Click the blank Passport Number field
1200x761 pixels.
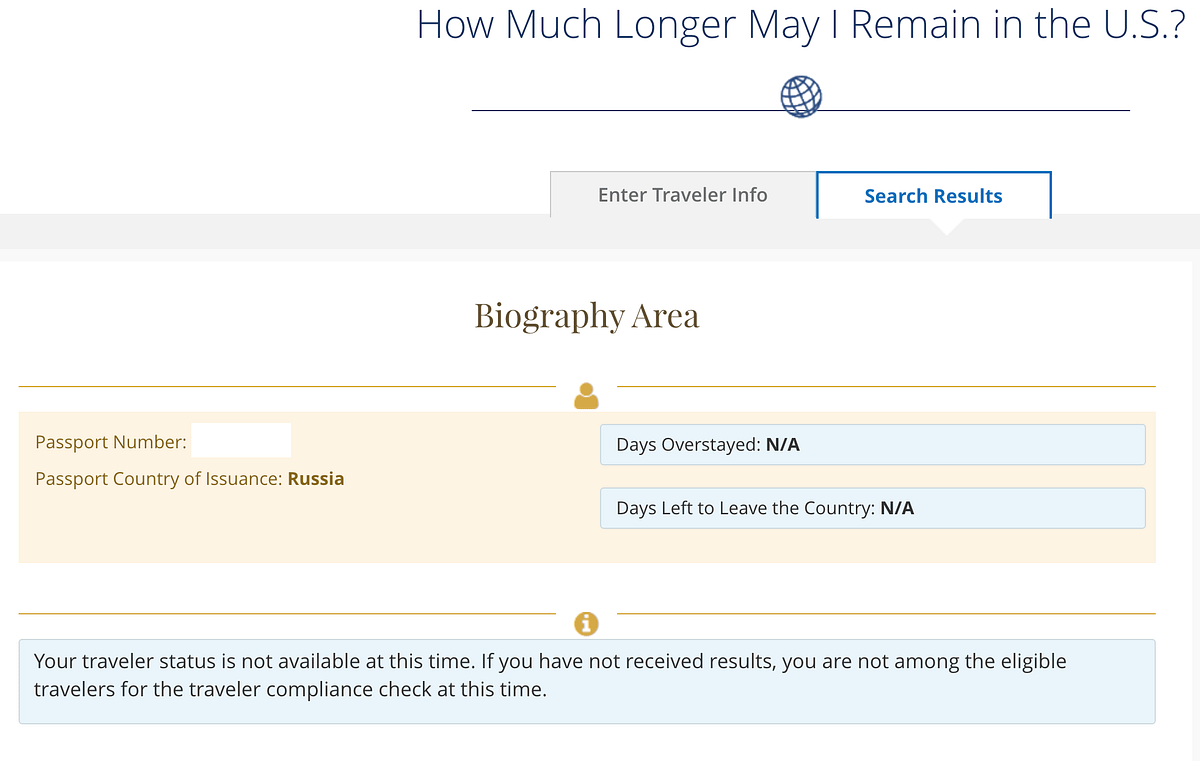click(241, 441)
